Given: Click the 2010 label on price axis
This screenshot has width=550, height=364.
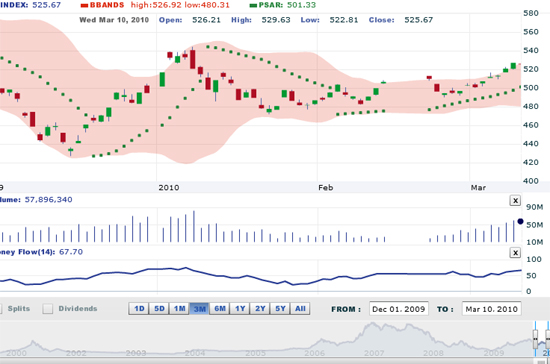Looking at the screenshot, I should point(169,188).
